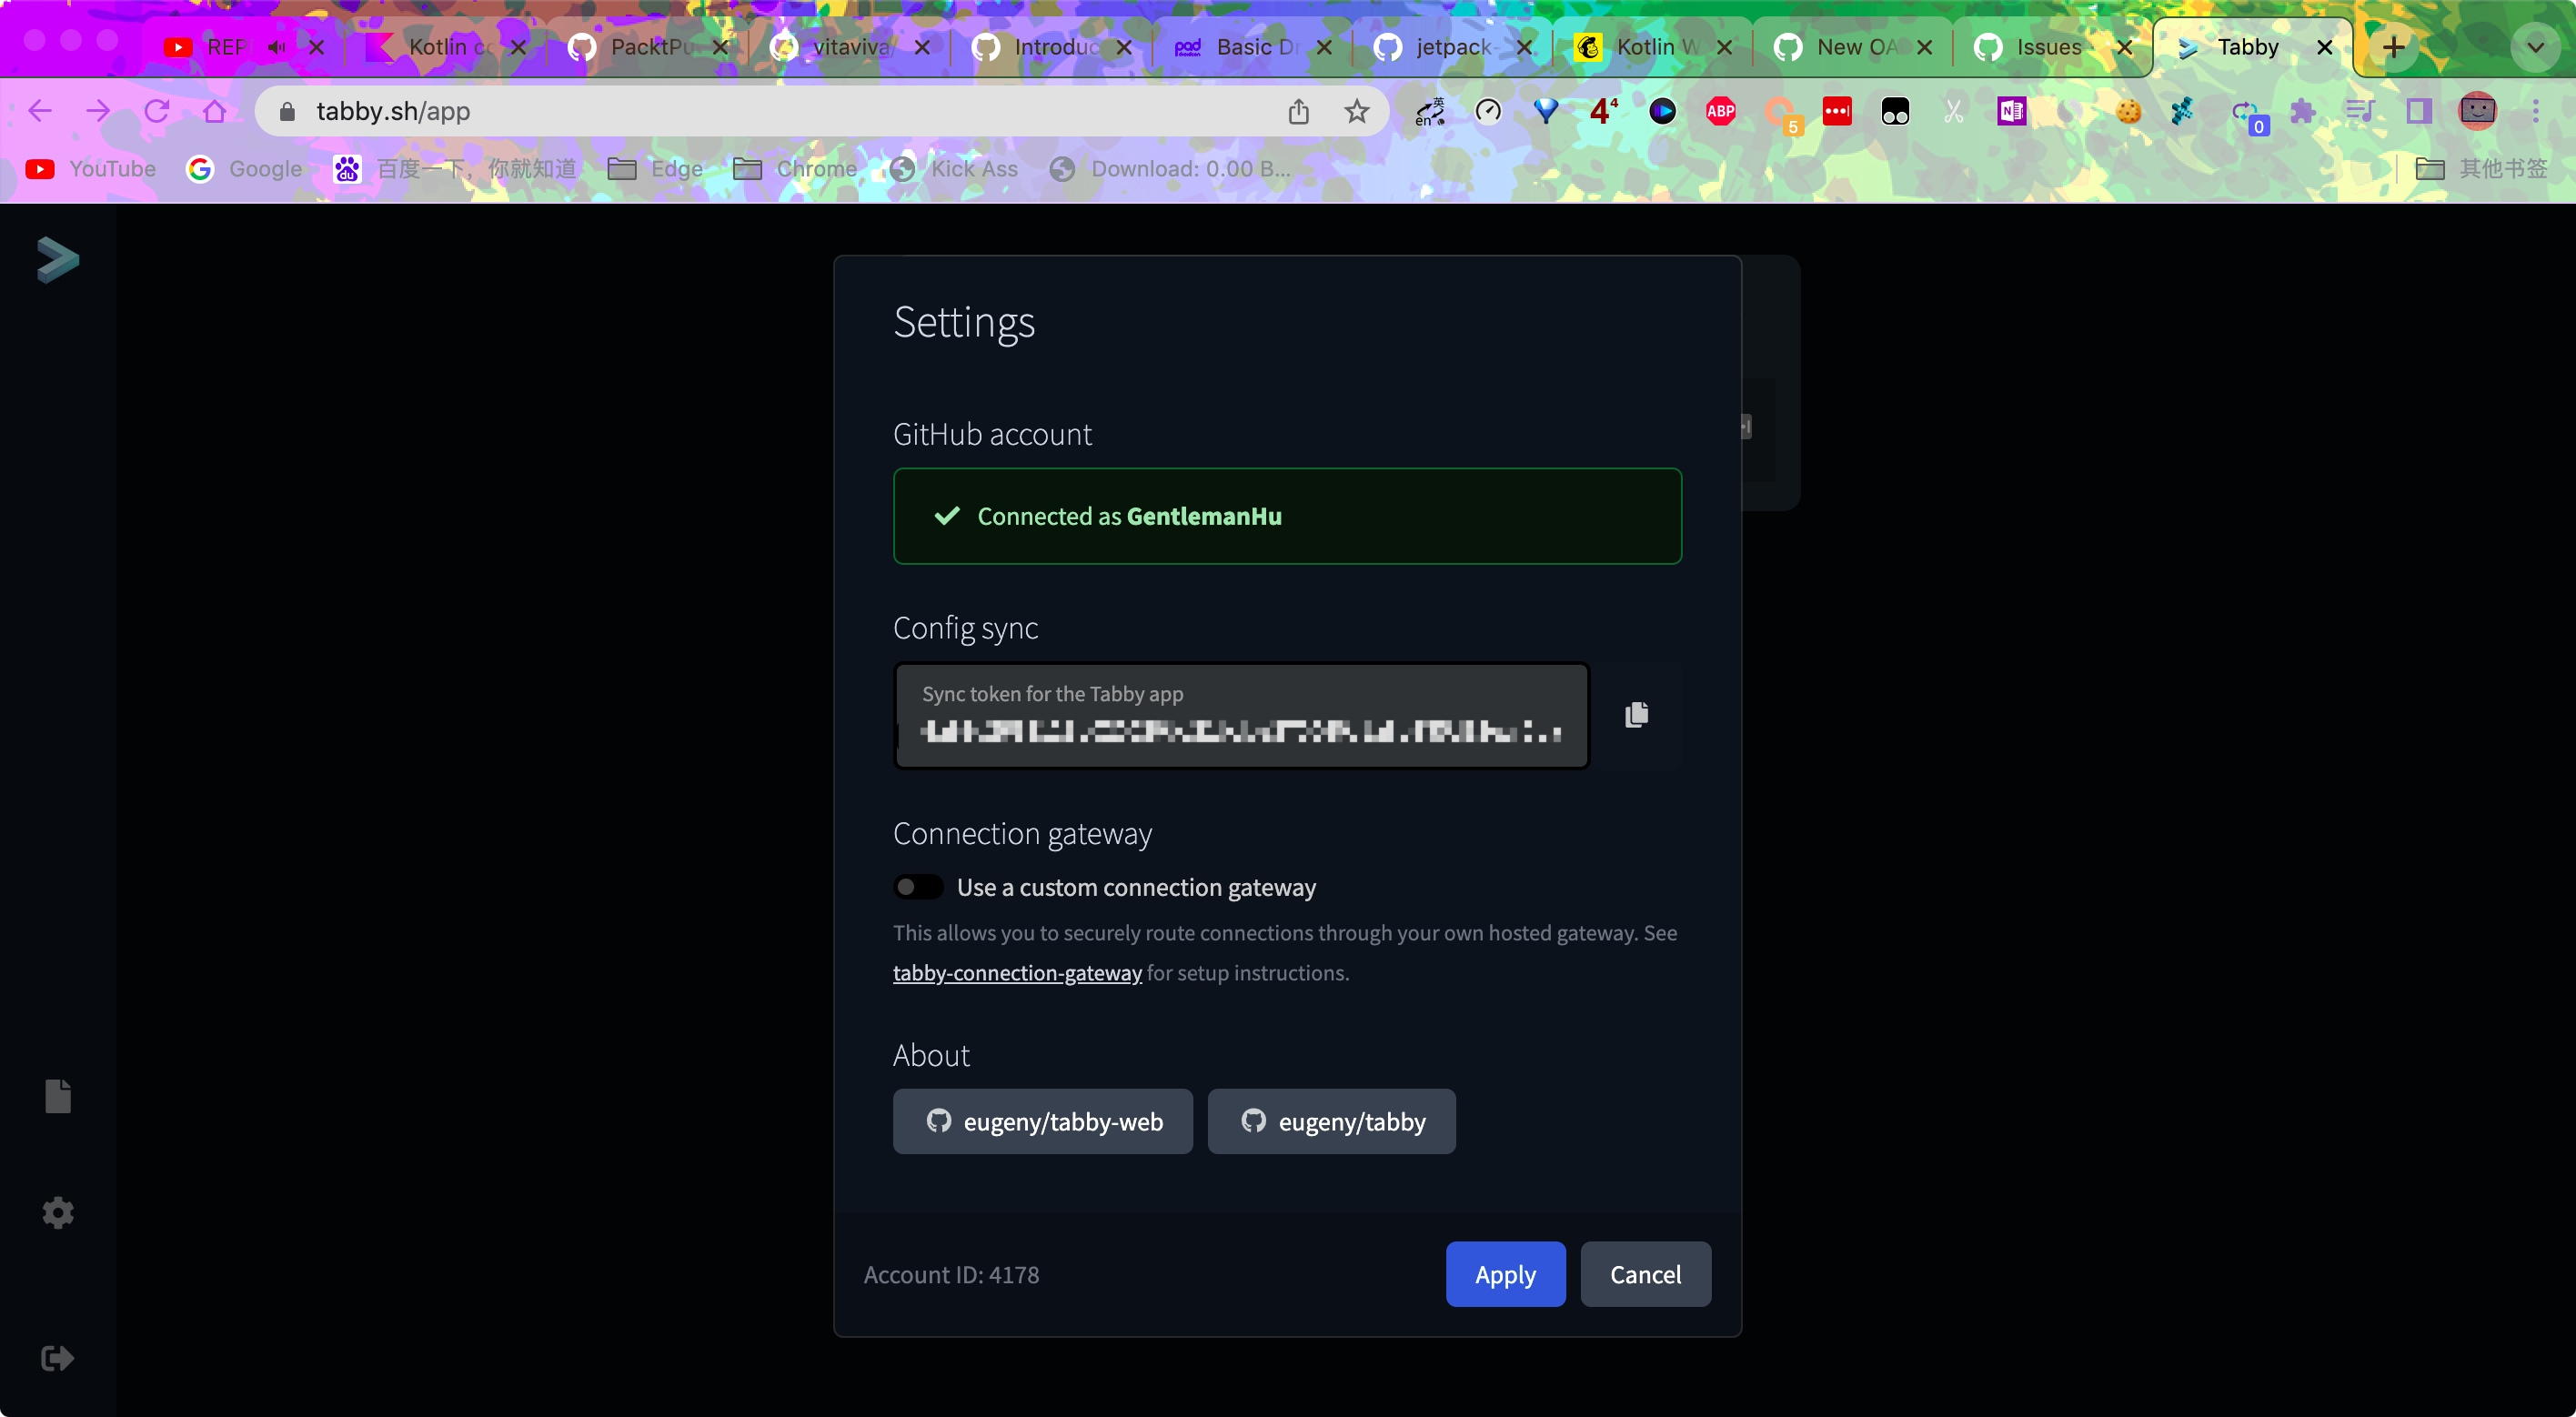Click the Tabby logo in the sidebar
The image size is (2576, 1417).
tap(57, 260)
